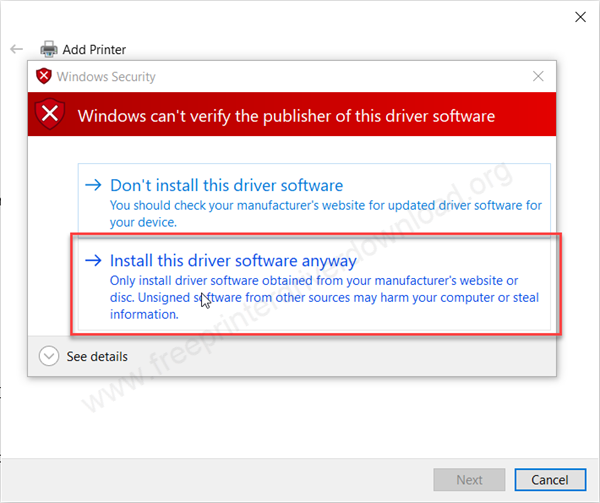Click the See details label

[97, 356]
